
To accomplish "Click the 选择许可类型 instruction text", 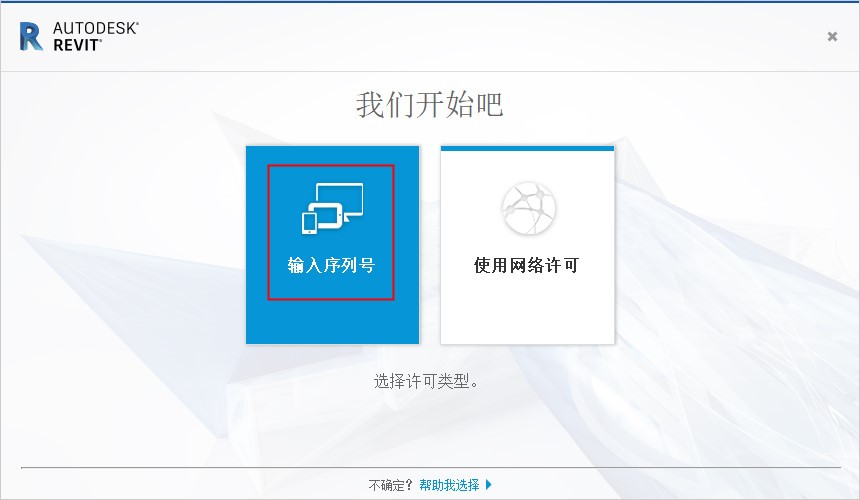I will coord(427,381).
